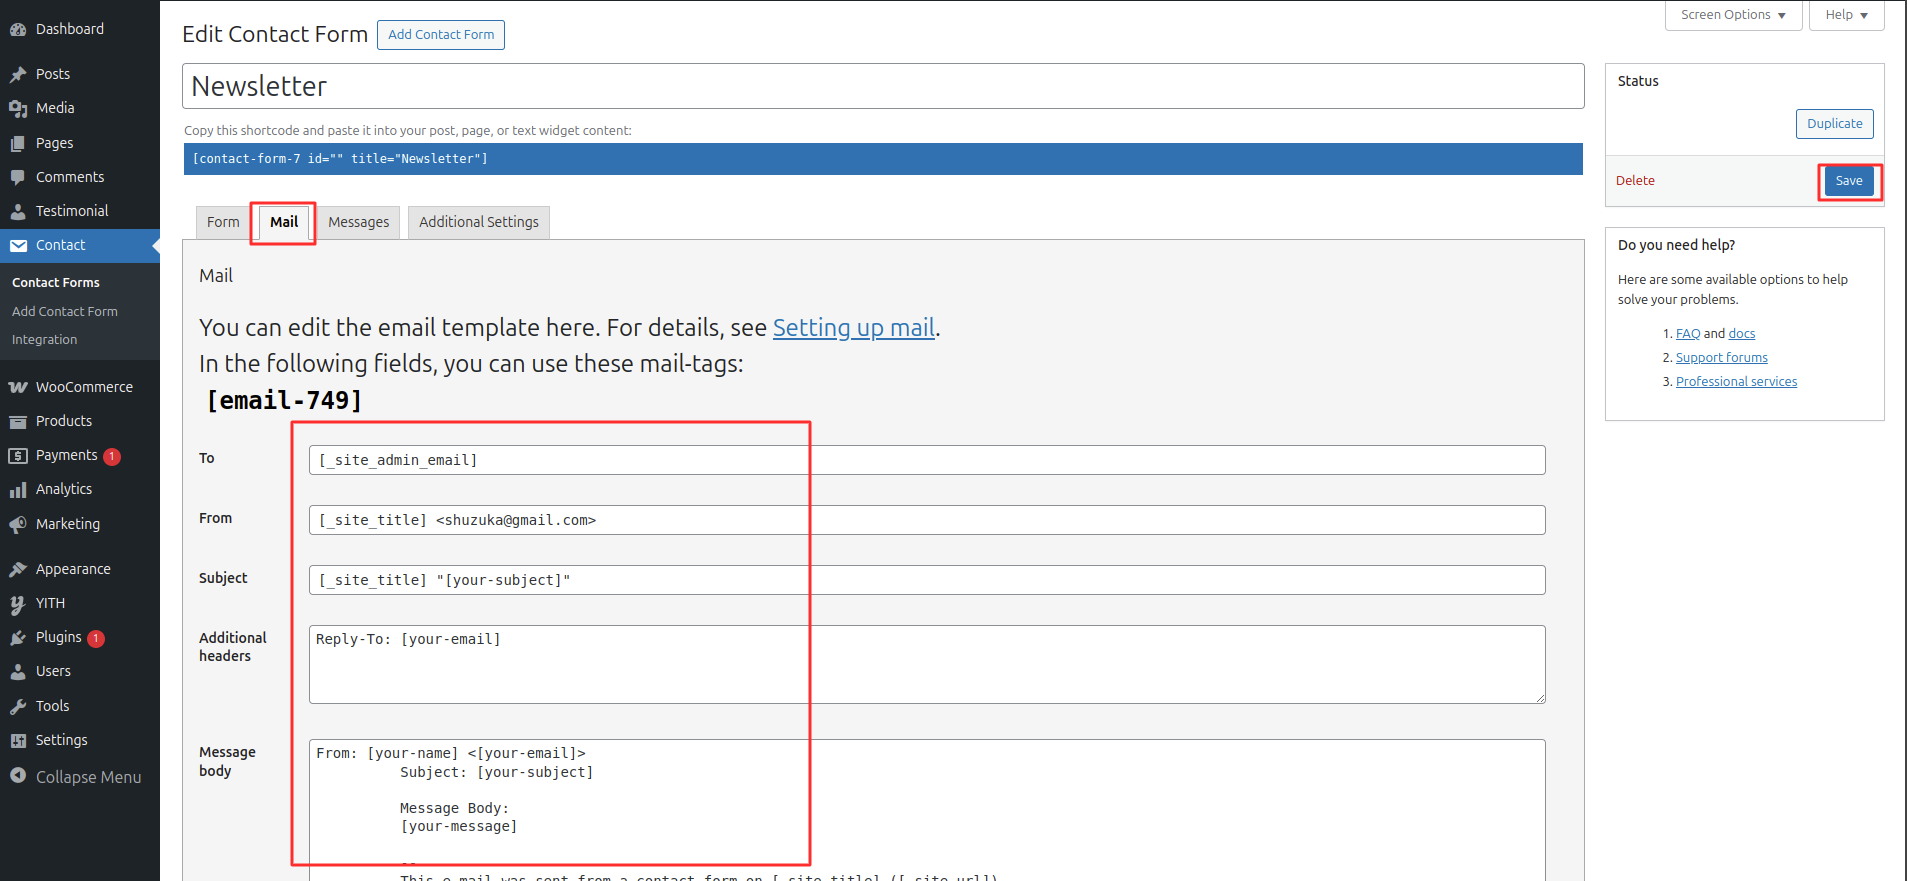Open Integration submenu under Contact
This screenshot has width=1907, height=881.
pos(44,340)
